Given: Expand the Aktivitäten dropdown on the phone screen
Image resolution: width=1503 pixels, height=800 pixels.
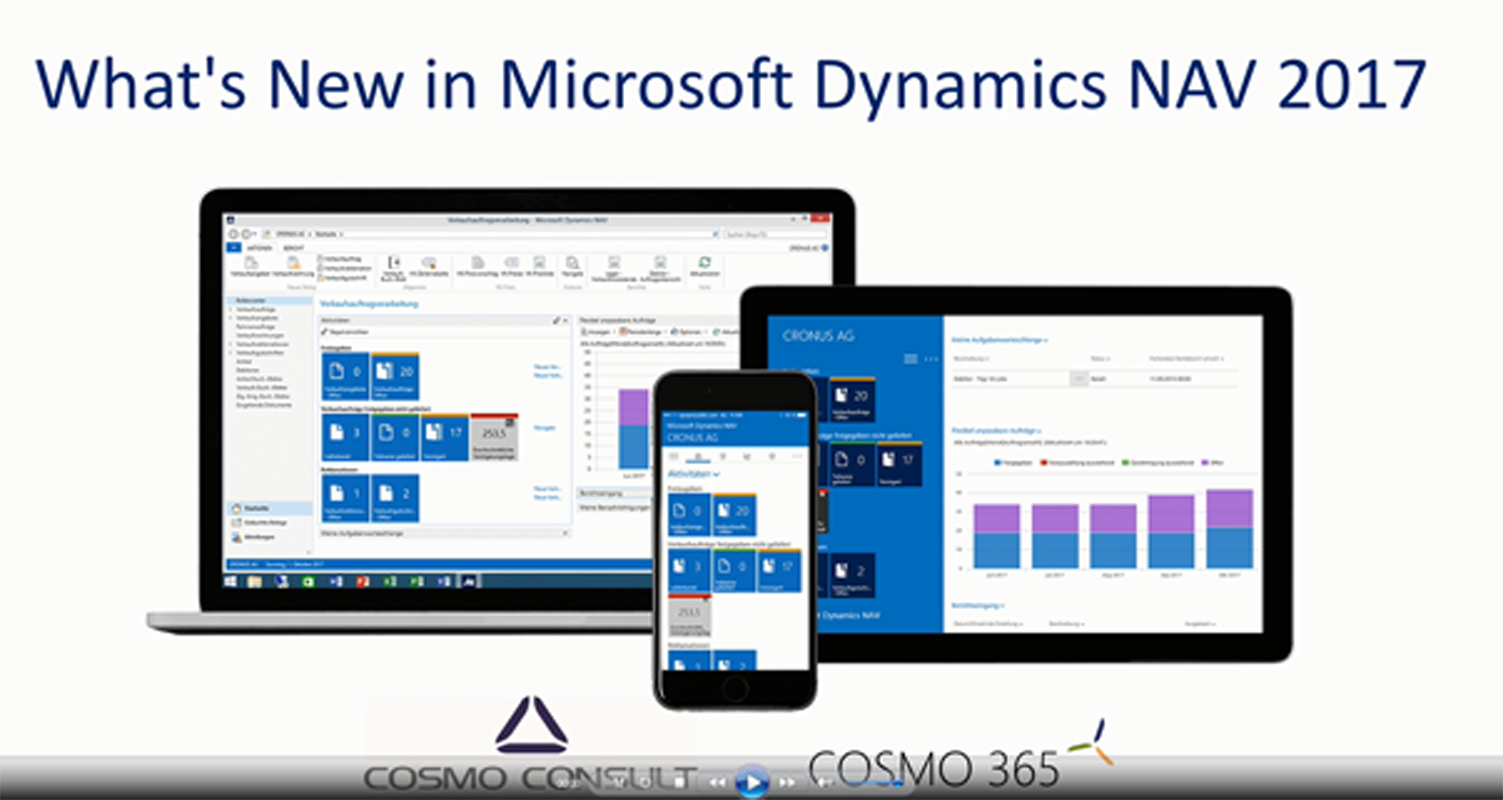Looking at the screenshot, I should [x=717, y=474].
